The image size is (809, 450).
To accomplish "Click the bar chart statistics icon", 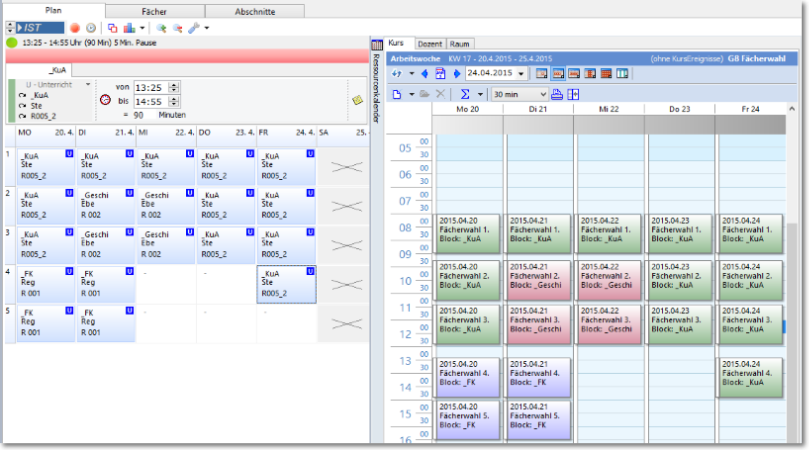I will coord(130,28).
